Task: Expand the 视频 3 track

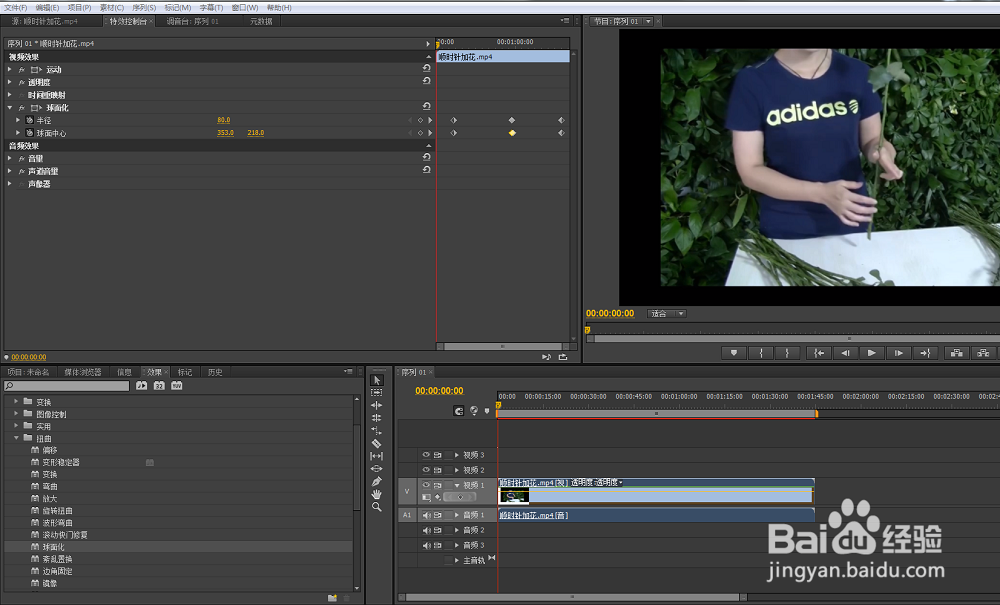Action: (x=457, y=455)
